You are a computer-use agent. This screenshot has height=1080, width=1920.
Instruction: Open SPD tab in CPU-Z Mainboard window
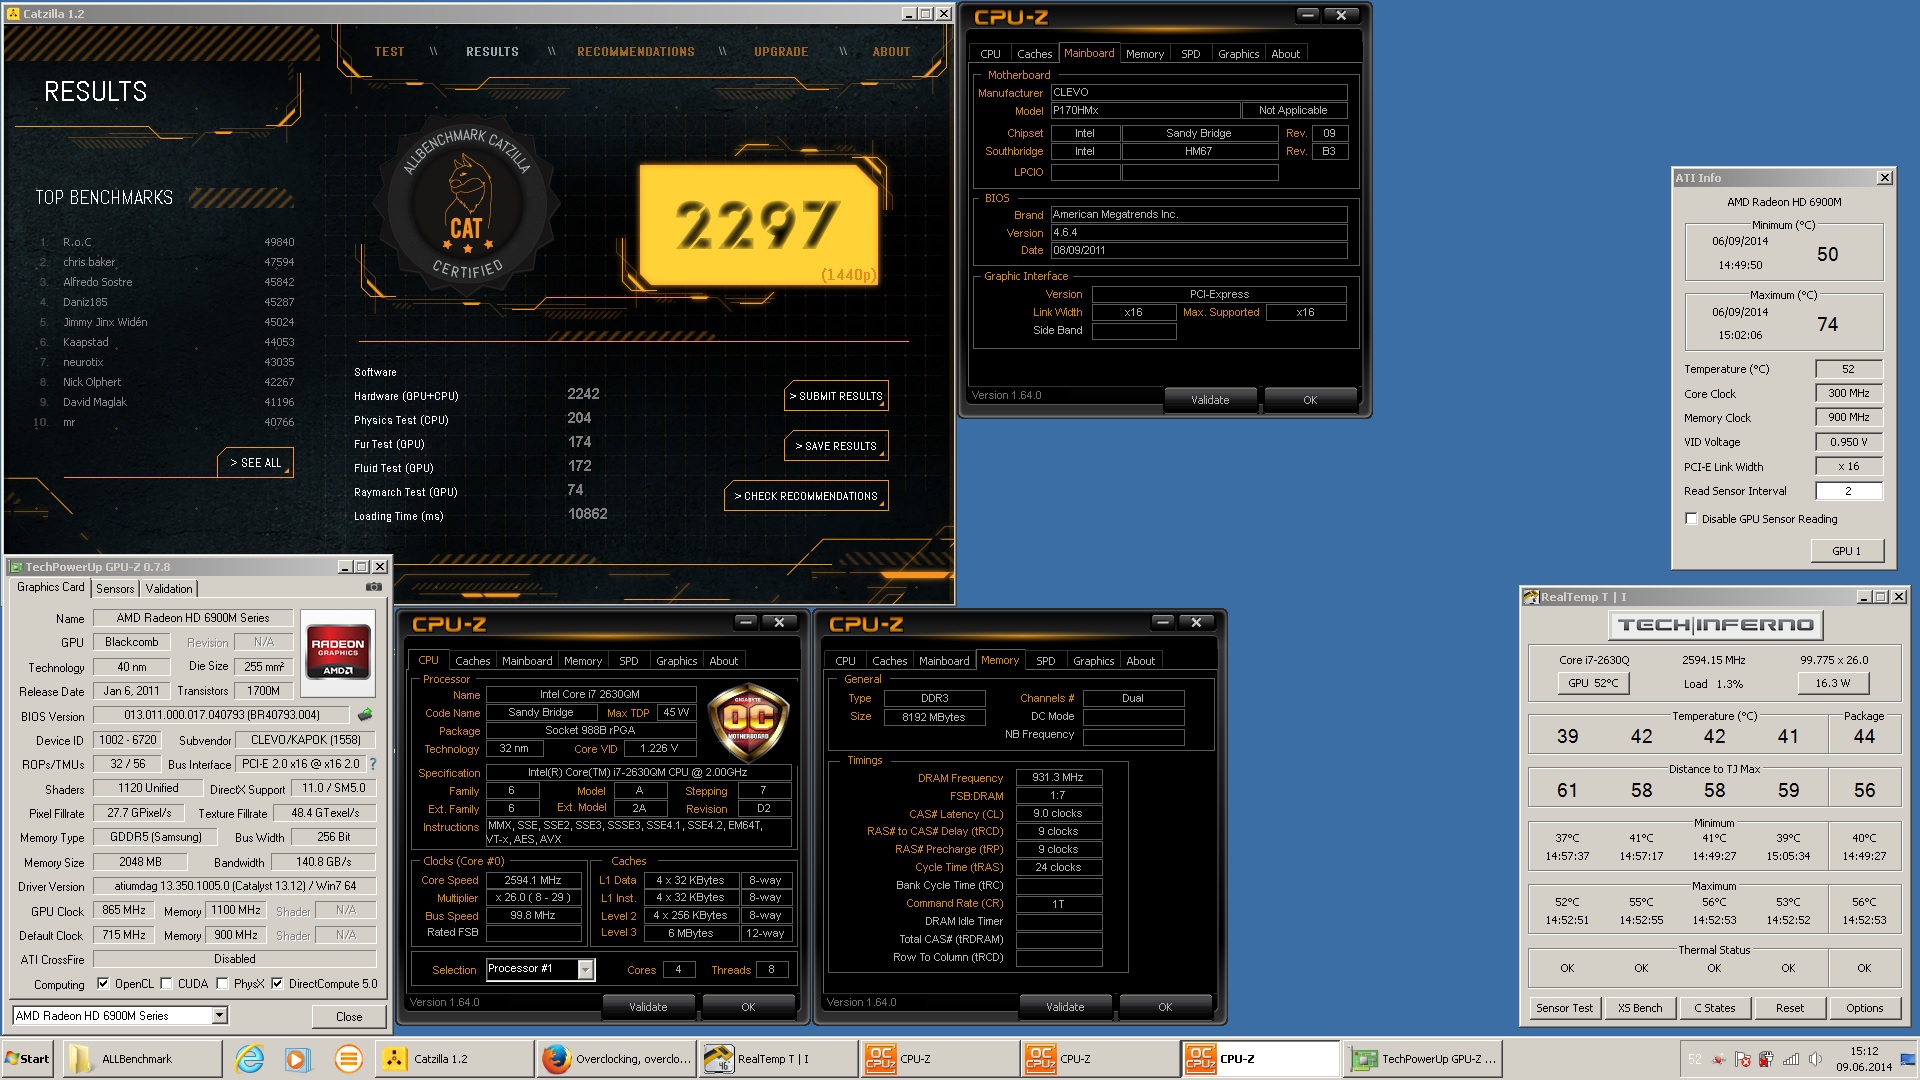[x=1190, y=54]
